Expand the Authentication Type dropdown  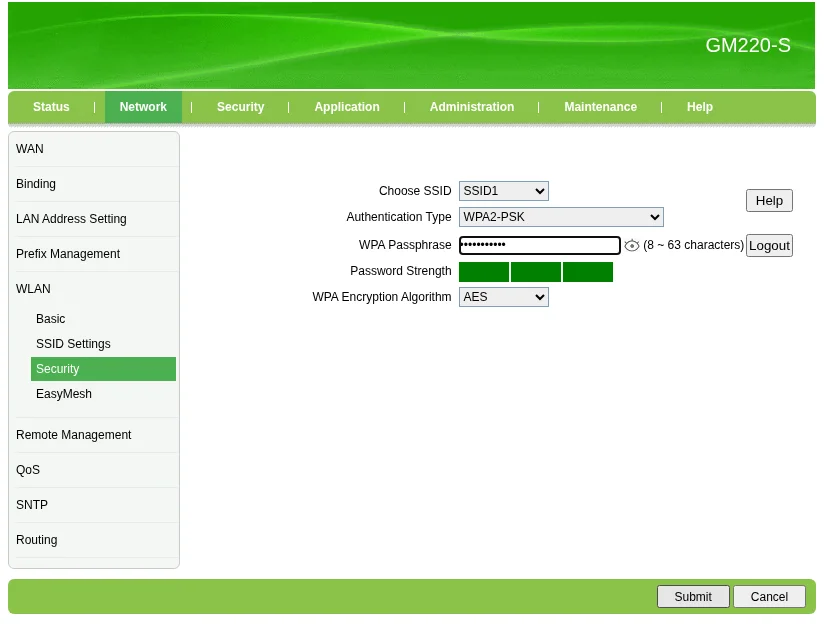click(x=561, y=217)
